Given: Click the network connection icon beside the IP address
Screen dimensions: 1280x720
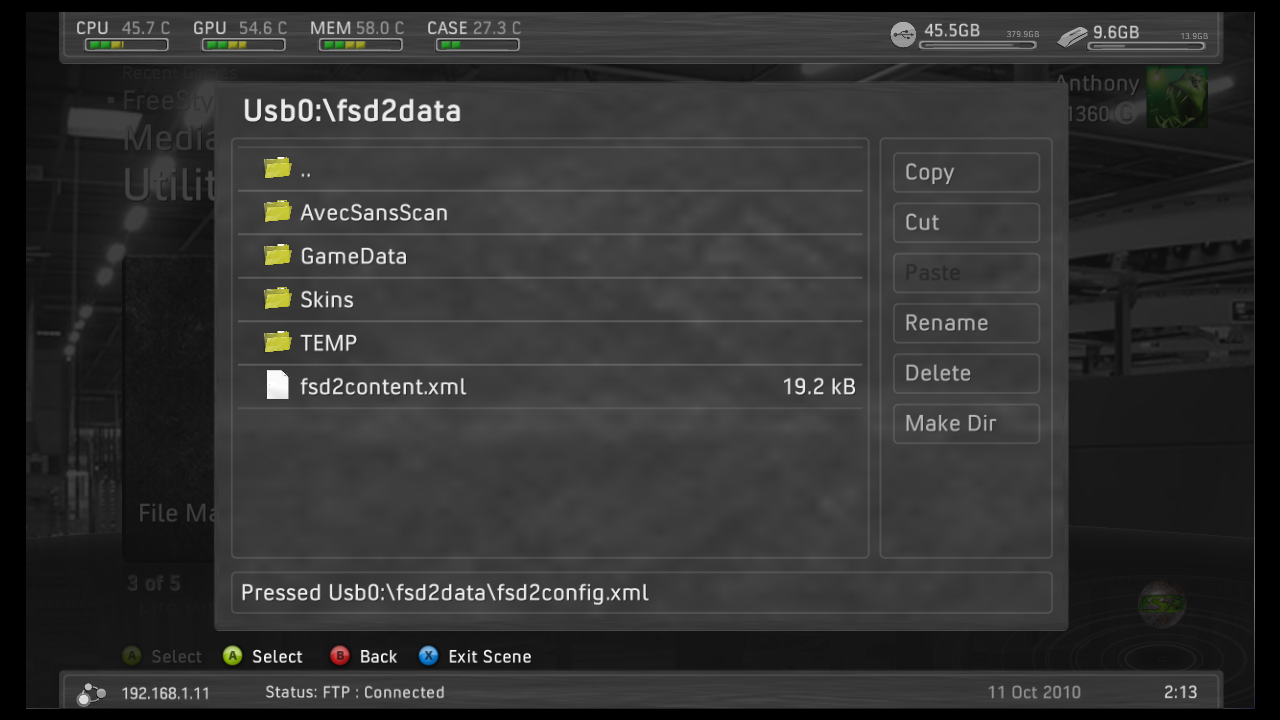Looking at the screenshot, I should point(92,692).
